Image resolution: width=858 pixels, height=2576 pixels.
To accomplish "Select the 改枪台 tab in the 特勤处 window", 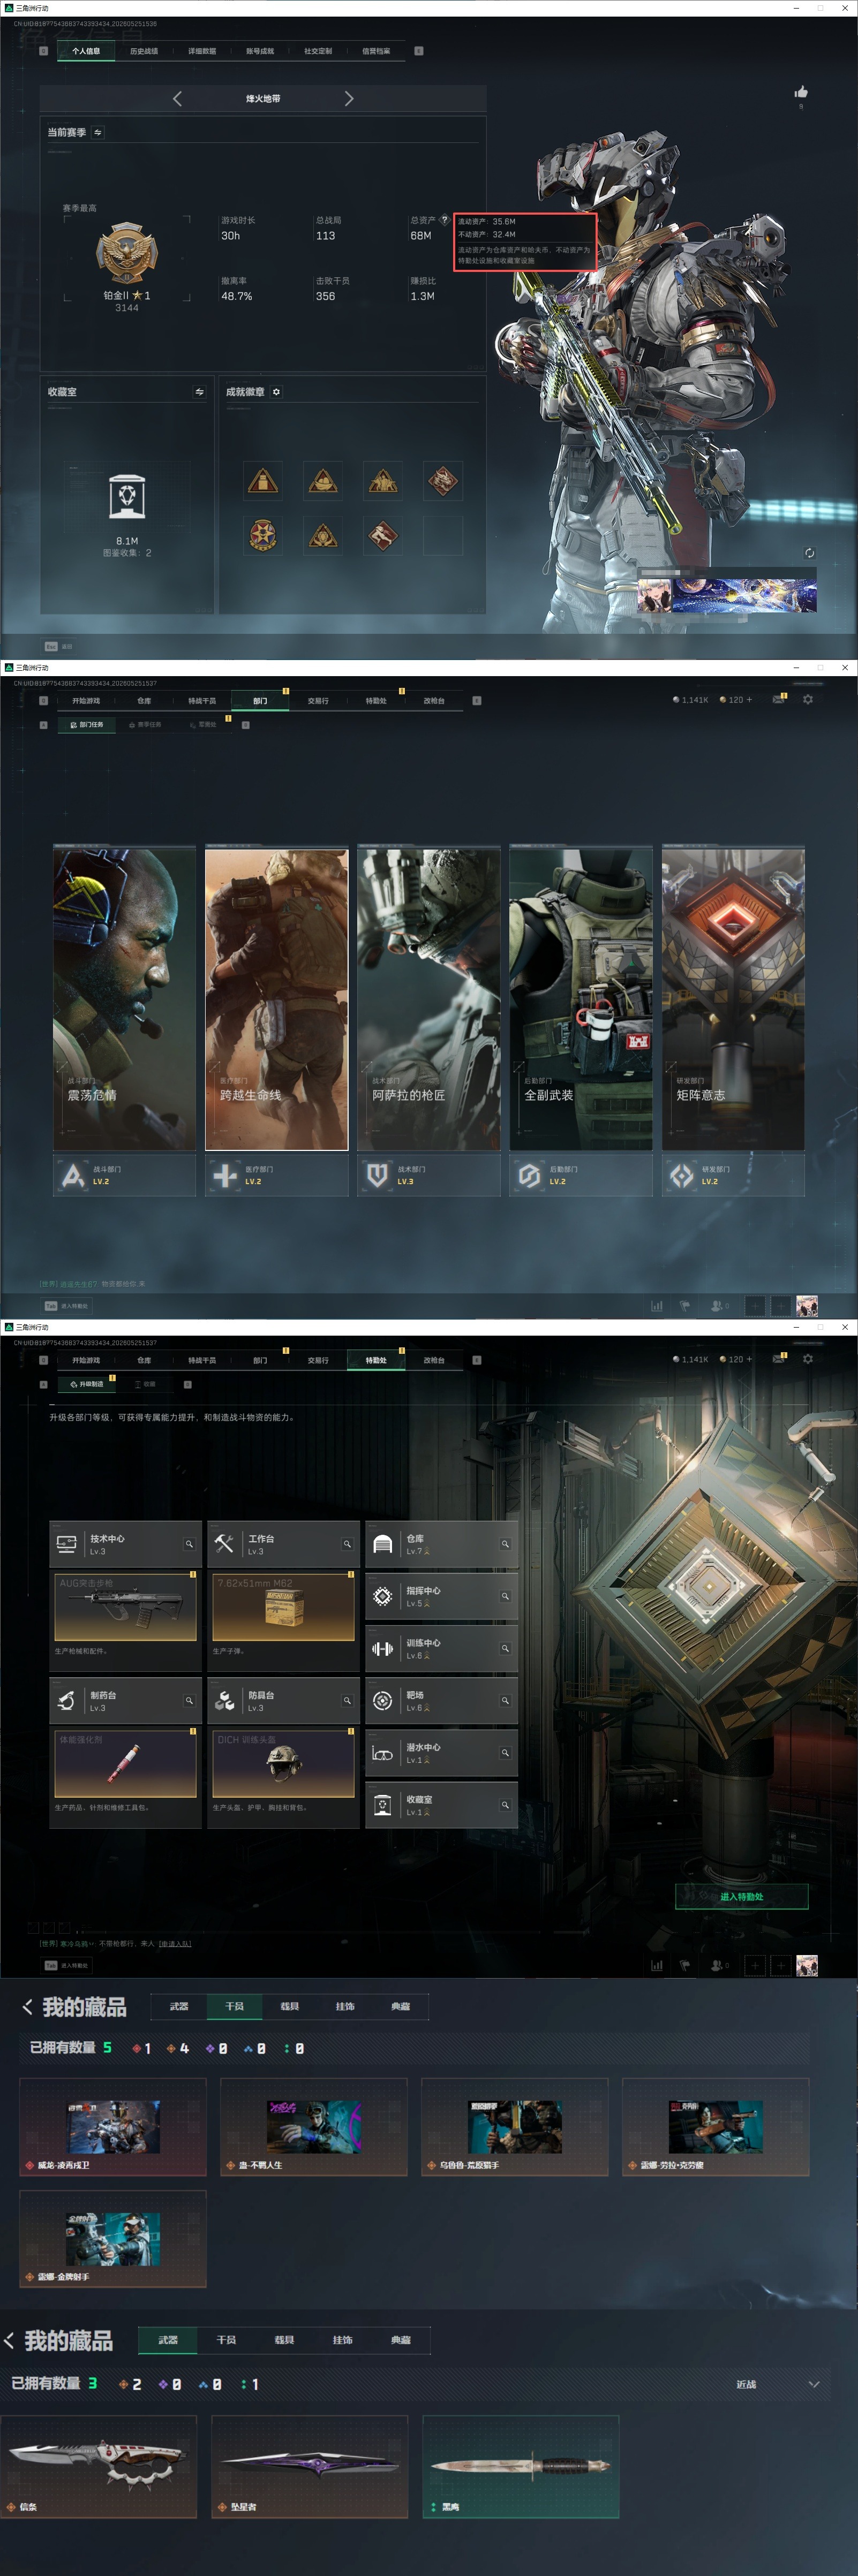I will pyautogui.click(x=434, y=1360).
